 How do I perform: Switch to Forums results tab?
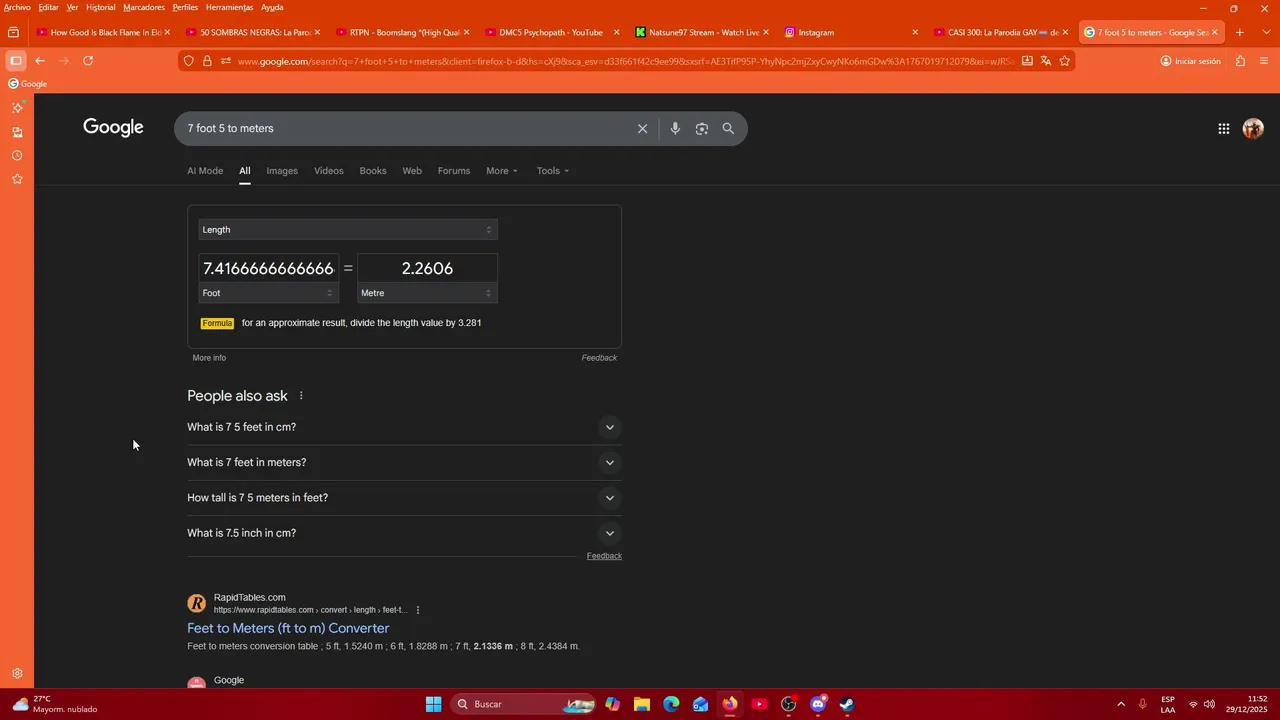point(454,171)
